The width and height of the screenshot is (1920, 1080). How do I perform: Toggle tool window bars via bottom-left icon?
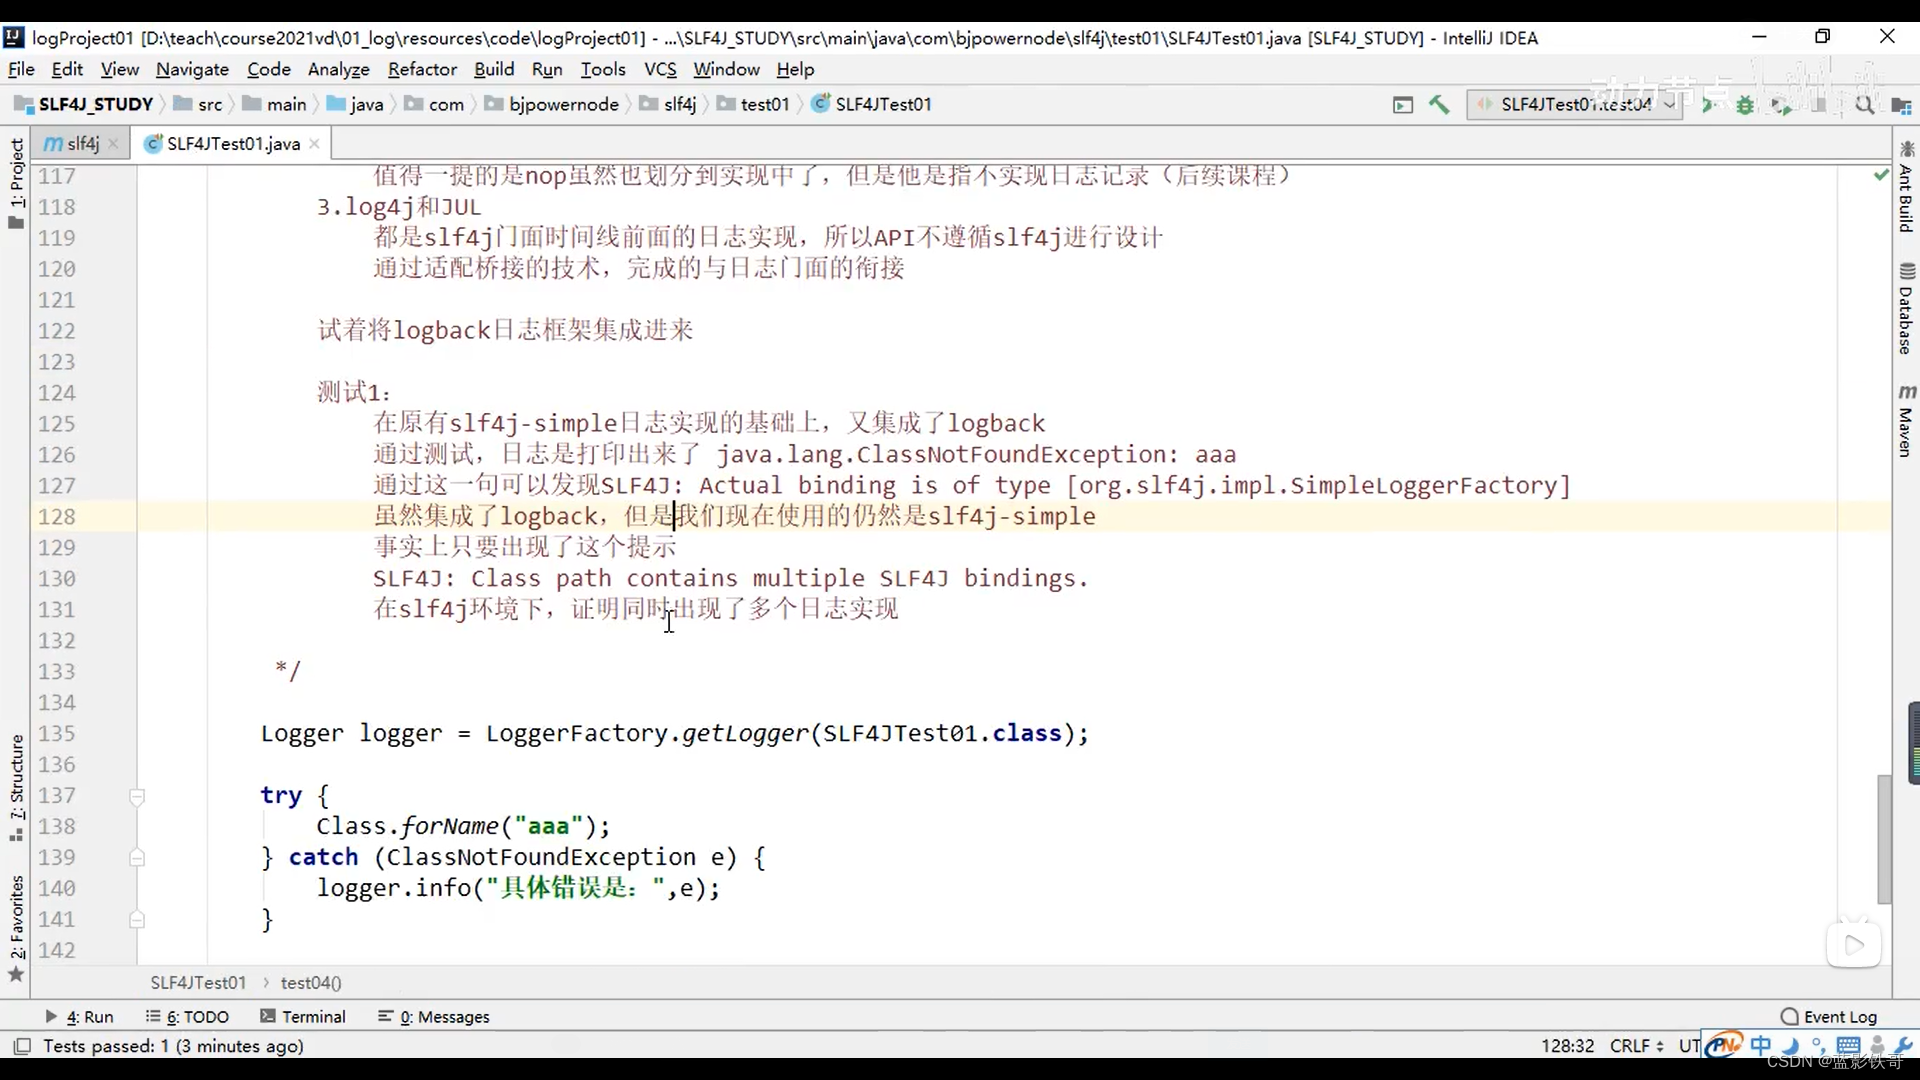(21, 1046)
